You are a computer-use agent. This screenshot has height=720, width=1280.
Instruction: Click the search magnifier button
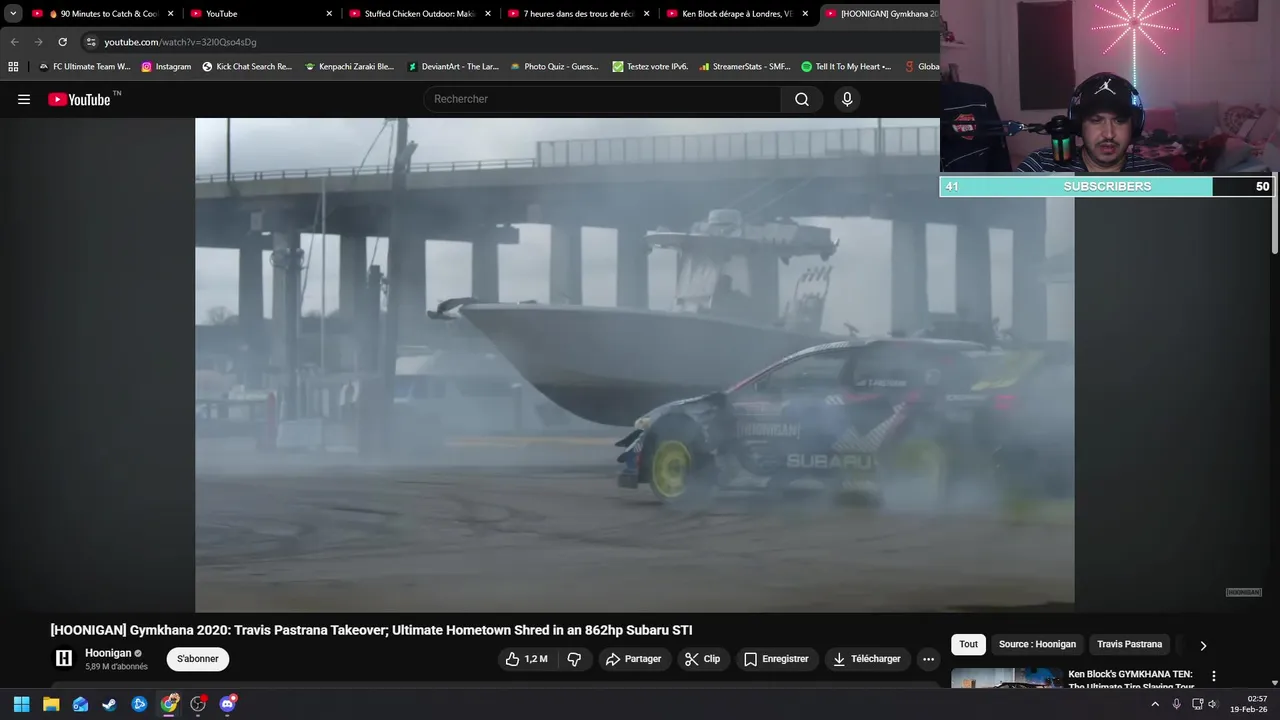pyautogui.click(x=802, y=99)
